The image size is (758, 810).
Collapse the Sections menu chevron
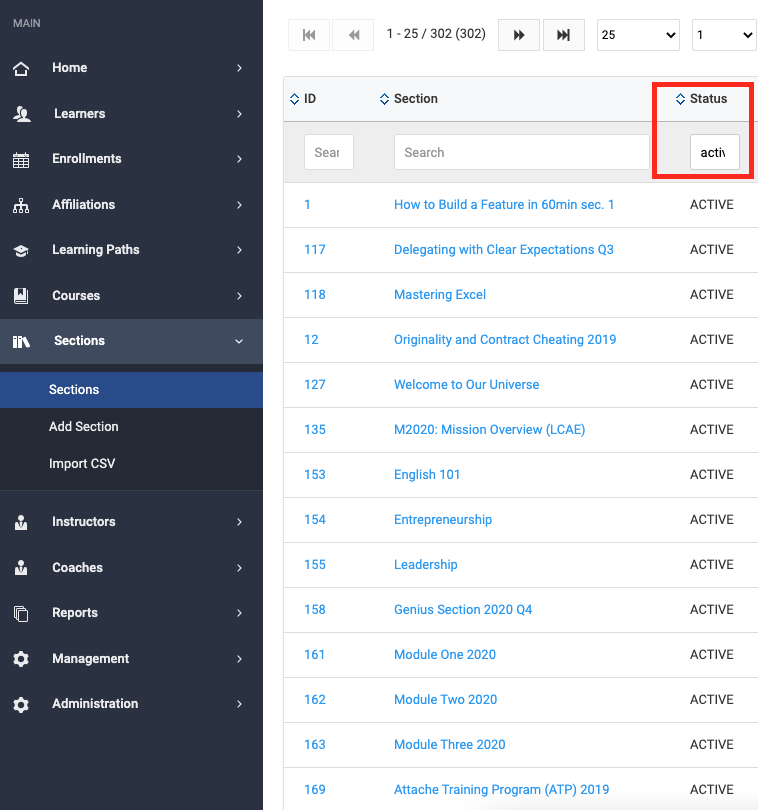click(239, 341)
